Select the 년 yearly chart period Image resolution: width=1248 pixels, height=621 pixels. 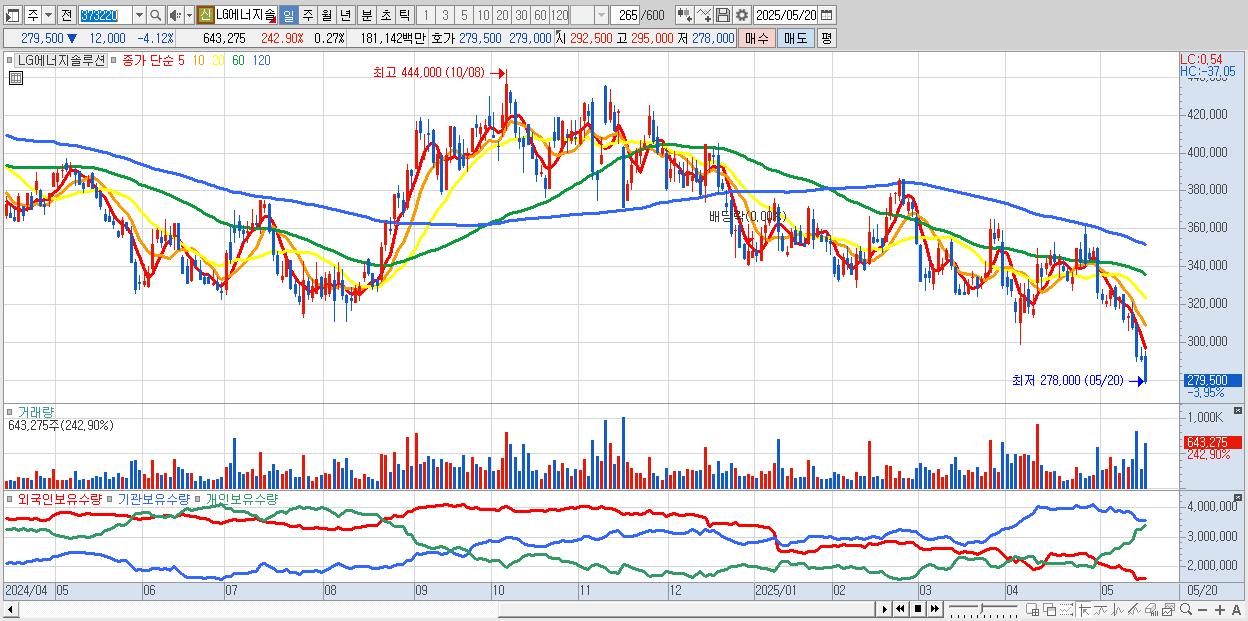[x=345, y=15]
